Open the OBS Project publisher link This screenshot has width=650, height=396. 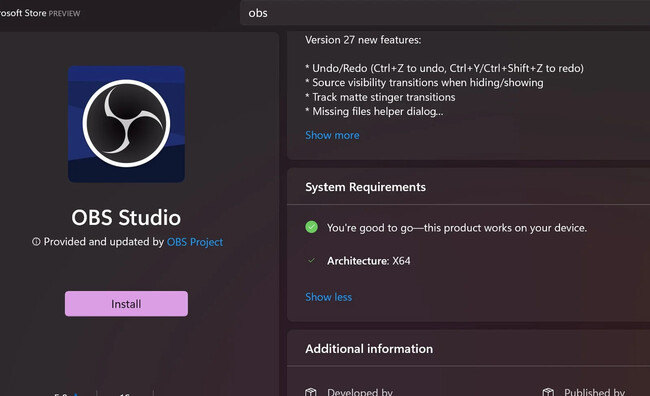(195, 242)
